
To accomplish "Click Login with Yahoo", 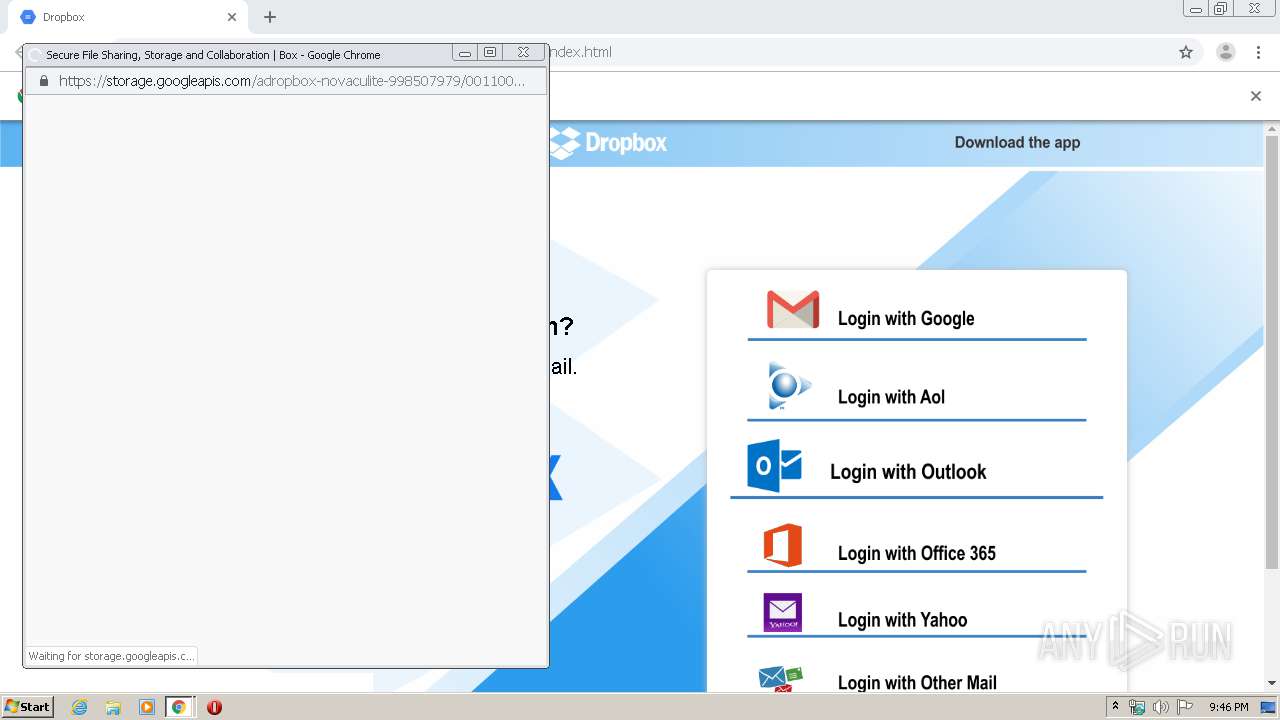I will 902,620.
